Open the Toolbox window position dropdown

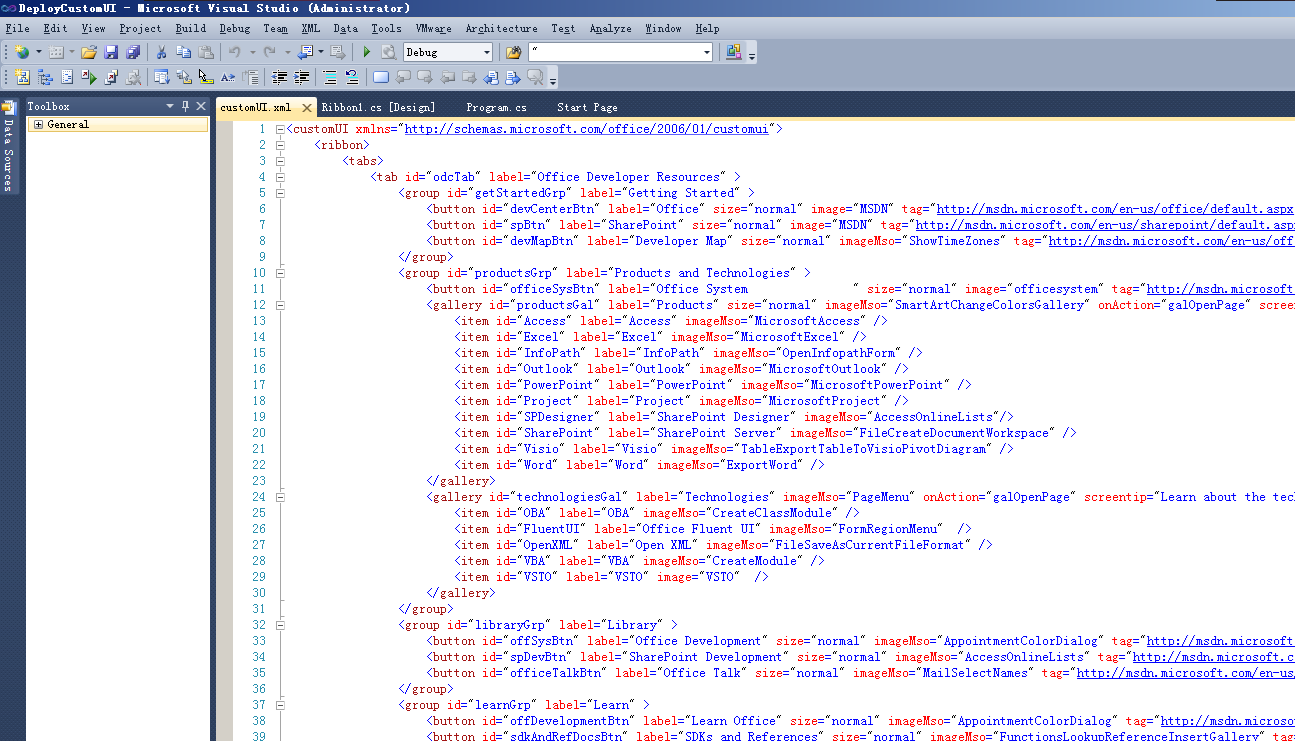(170, 106)
